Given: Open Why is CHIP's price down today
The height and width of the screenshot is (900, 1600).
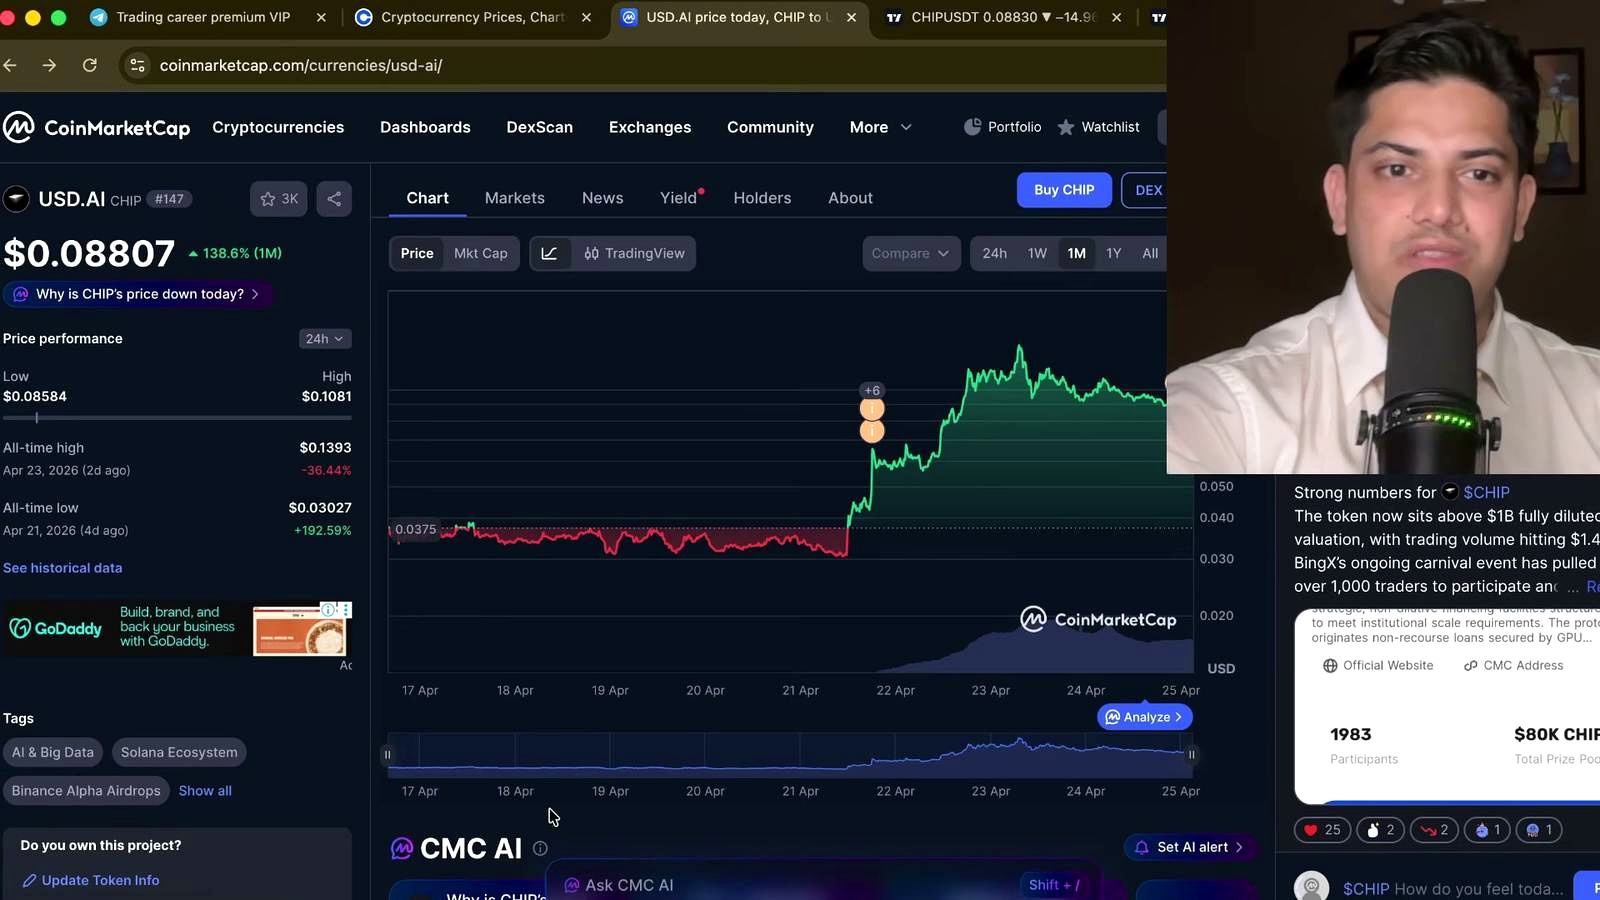Looking at the screenshot, I should click(x=138, y=294).
